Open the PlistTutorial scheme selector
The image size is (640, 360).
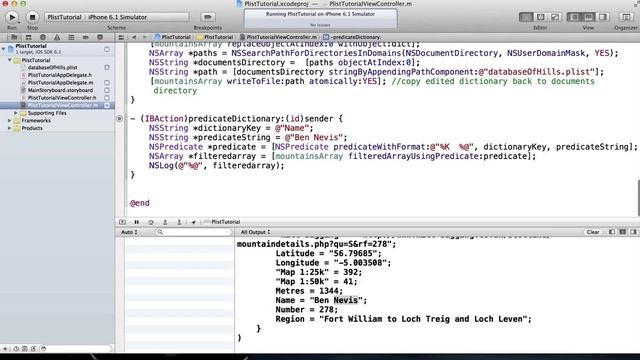tap(64, 17)
